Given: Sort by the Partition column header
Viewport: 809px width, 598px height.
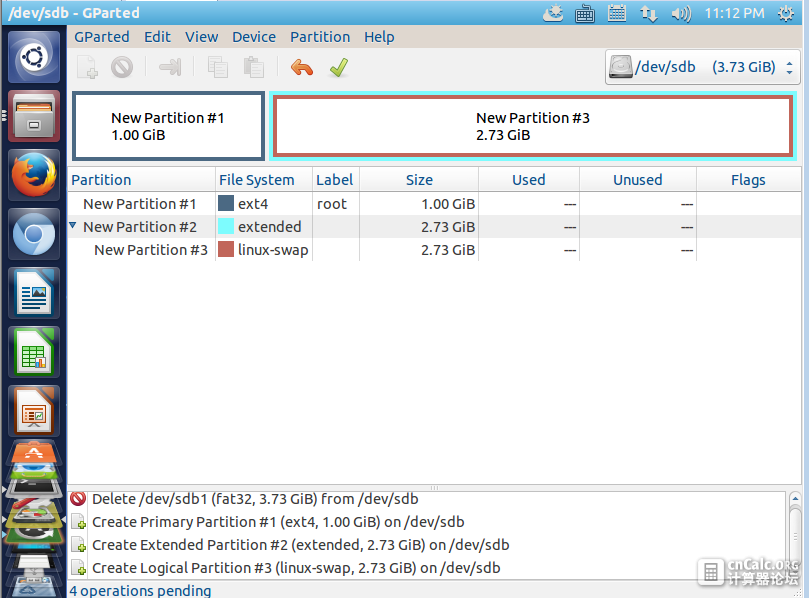Looking at the screenshot, I should point(141,180).
